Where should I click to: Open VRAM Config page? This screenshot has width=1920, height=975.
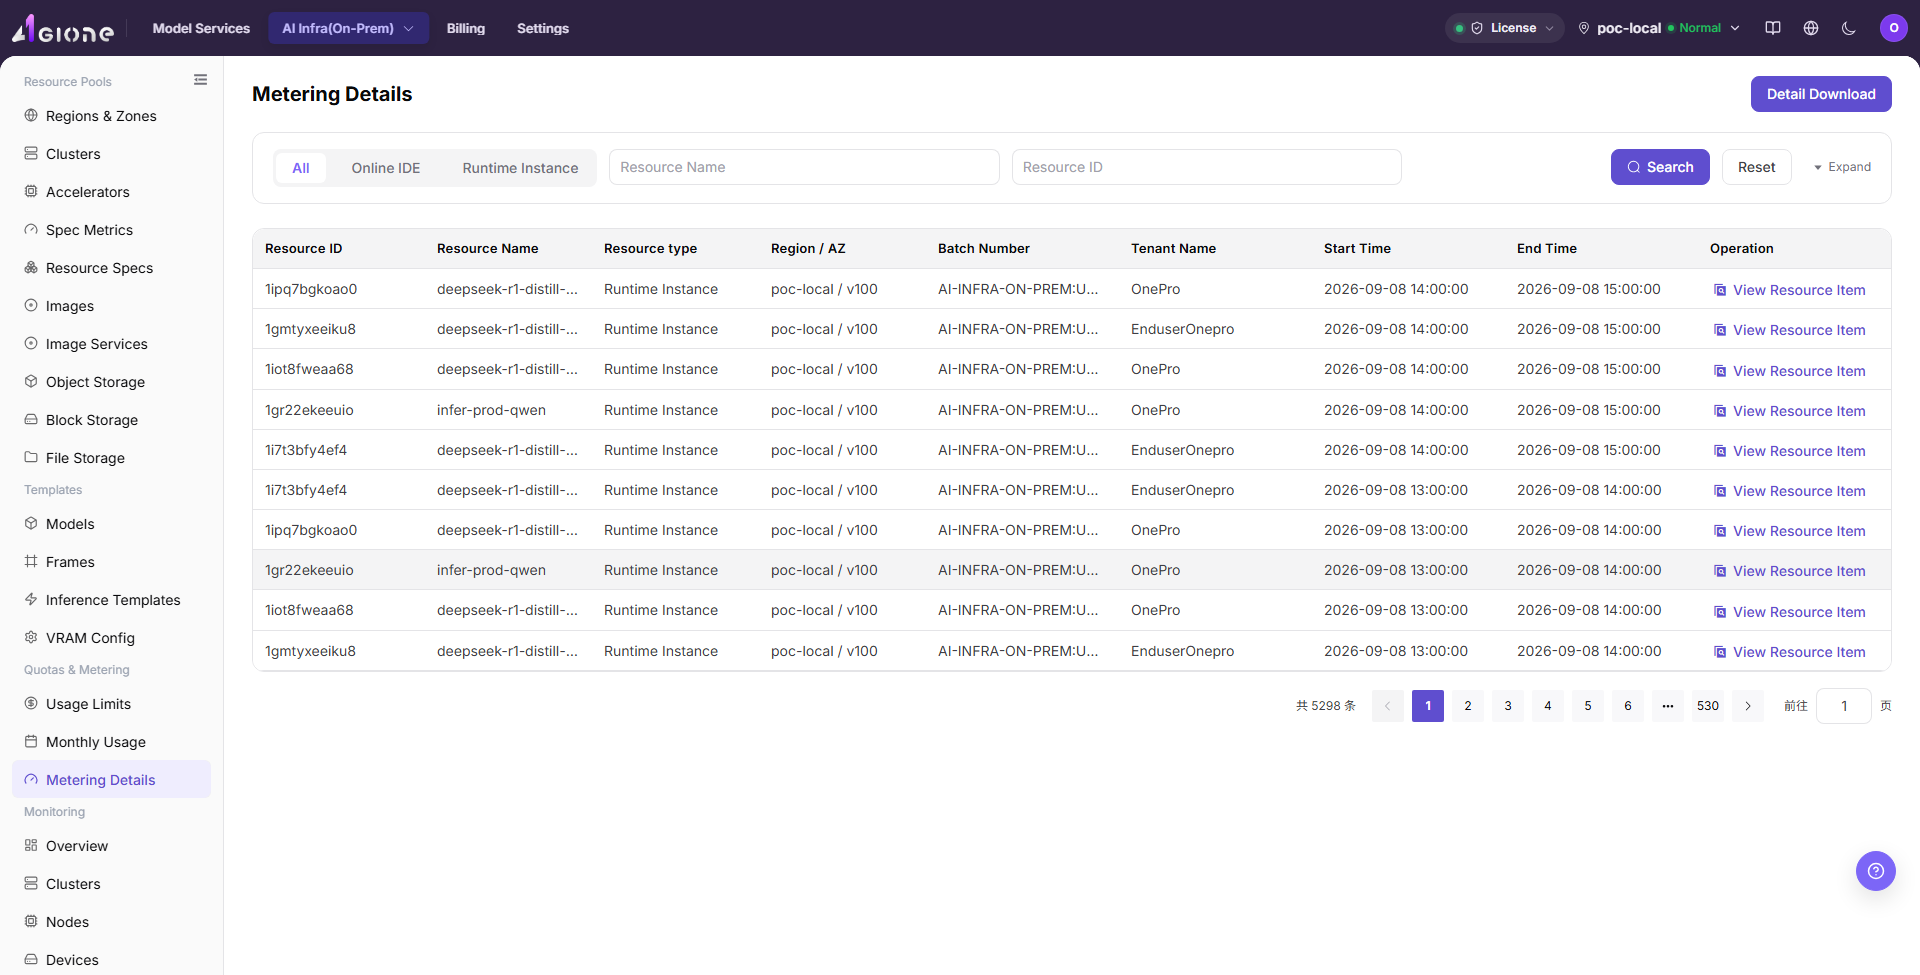tap(112, 638)
